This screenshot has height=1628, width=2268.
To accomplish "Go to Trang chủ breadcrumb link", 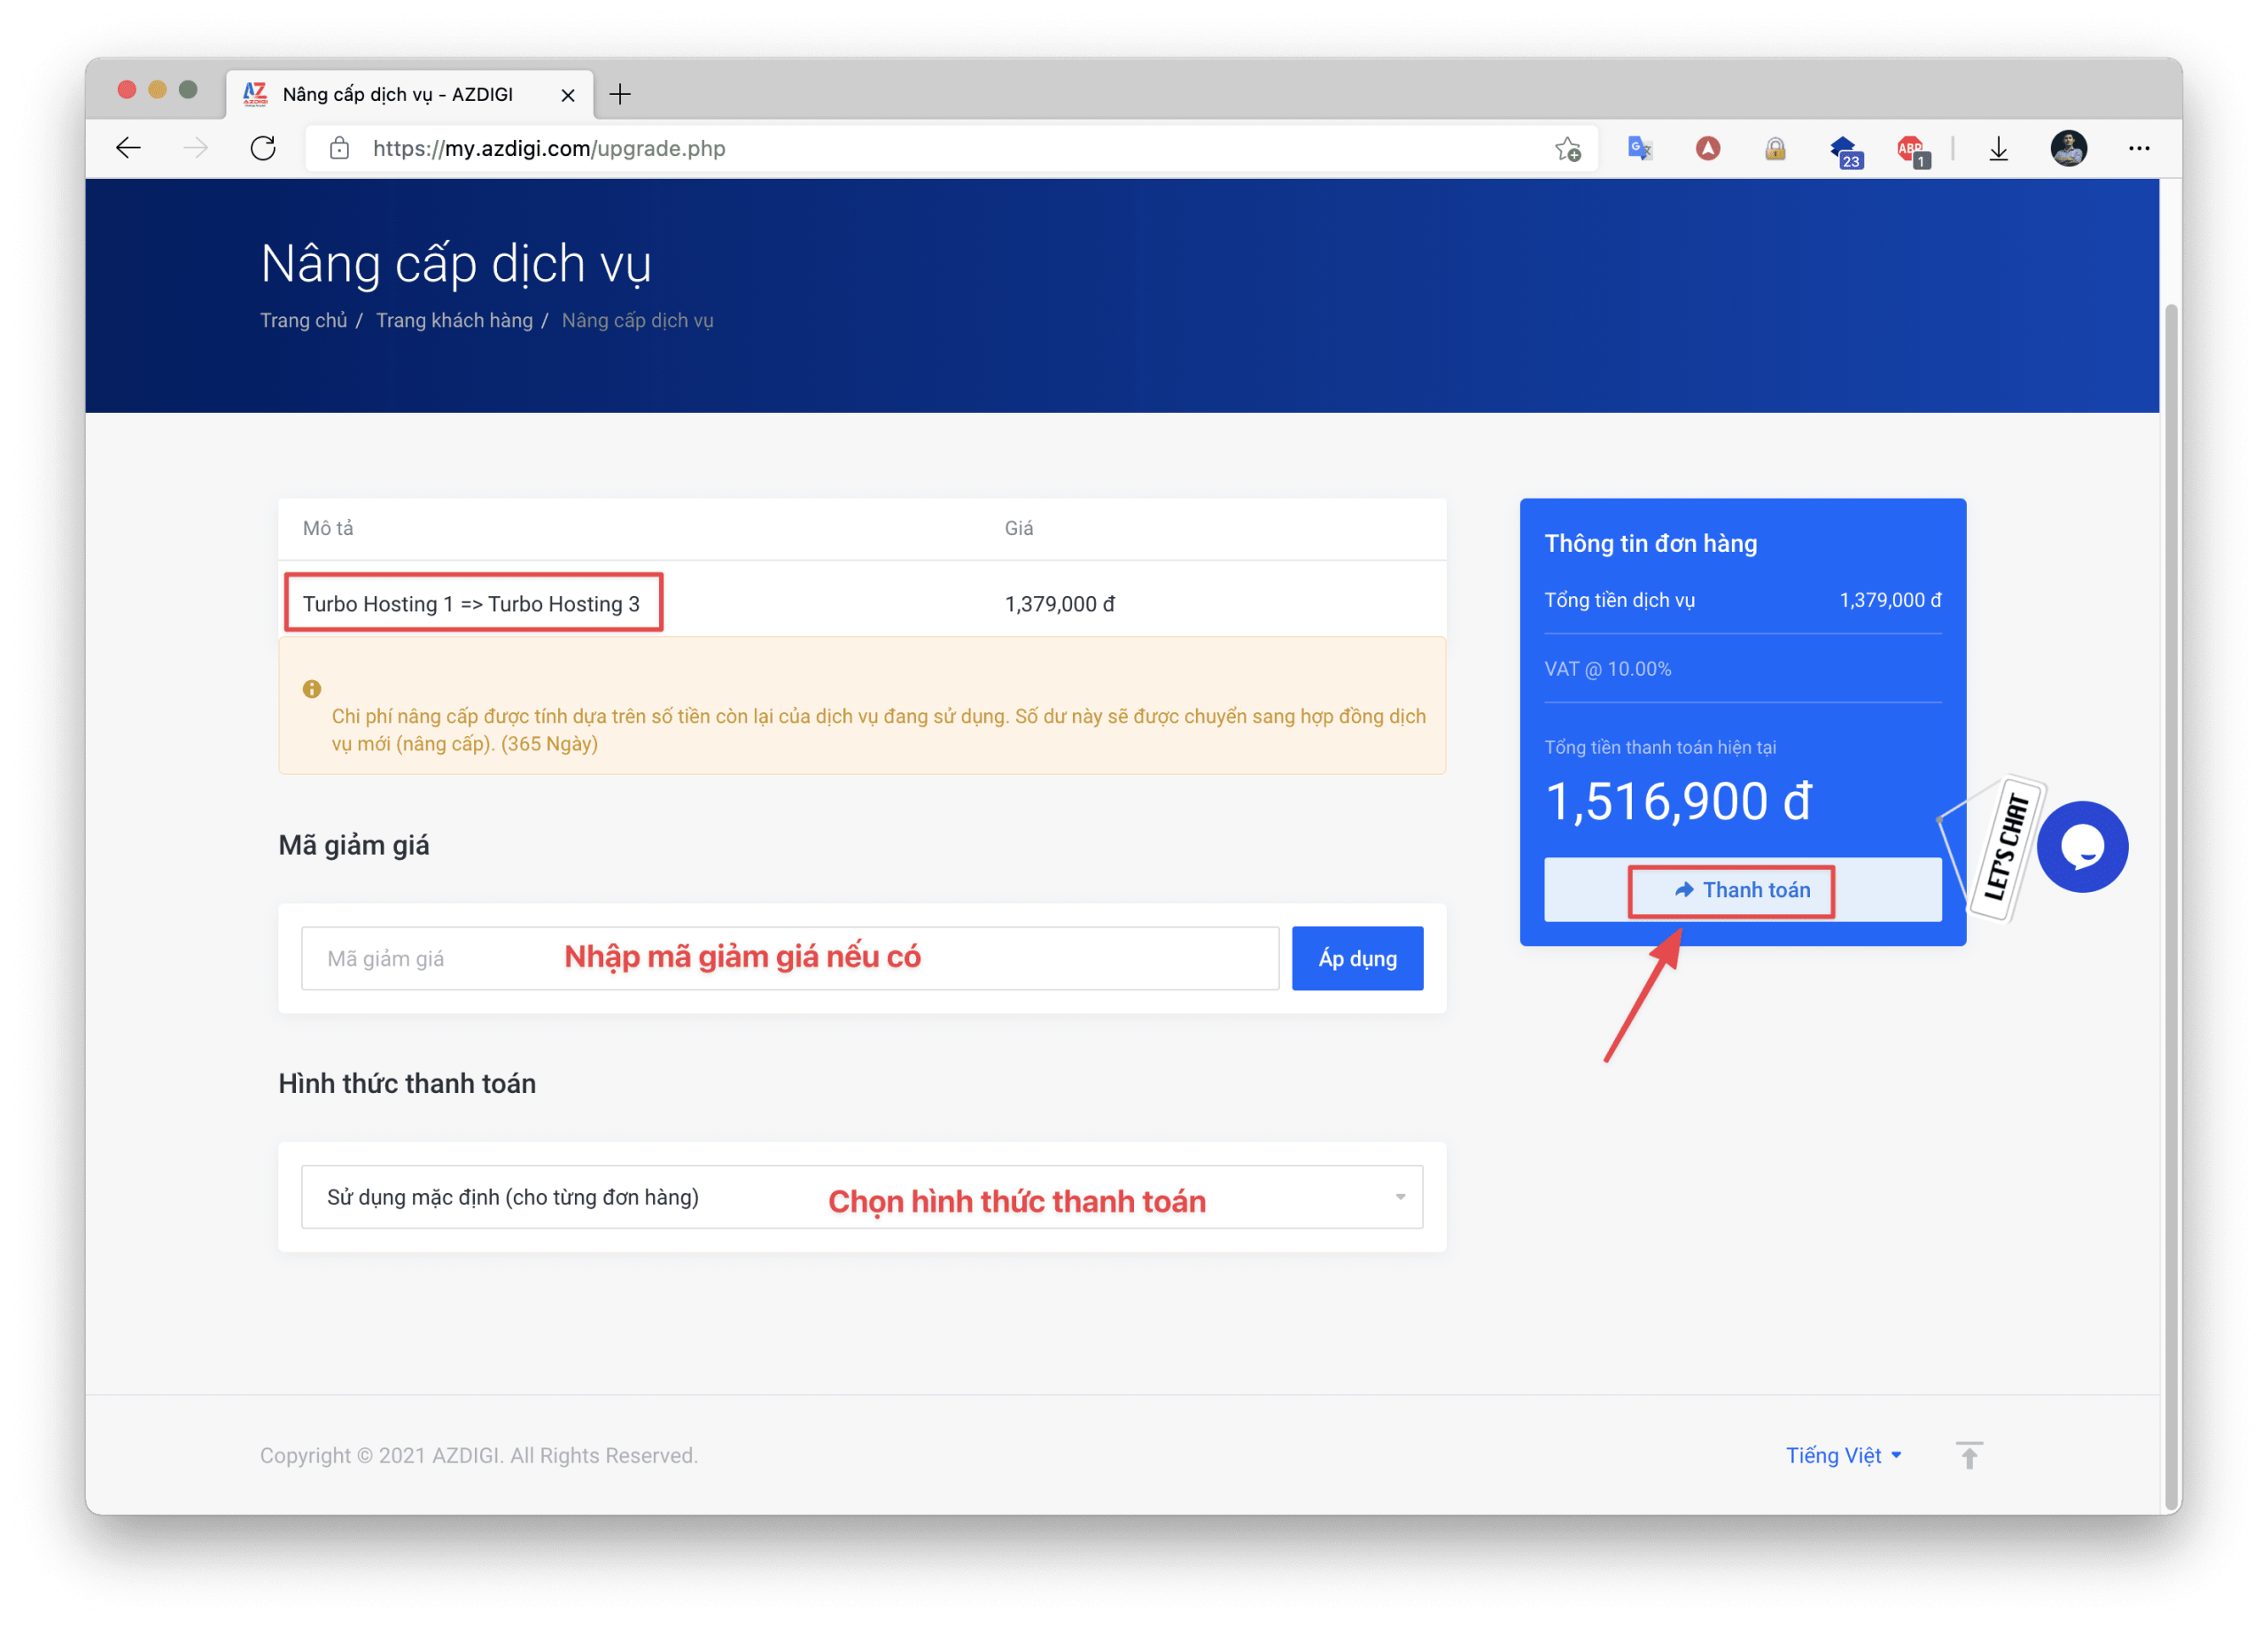I will [303, 321].
